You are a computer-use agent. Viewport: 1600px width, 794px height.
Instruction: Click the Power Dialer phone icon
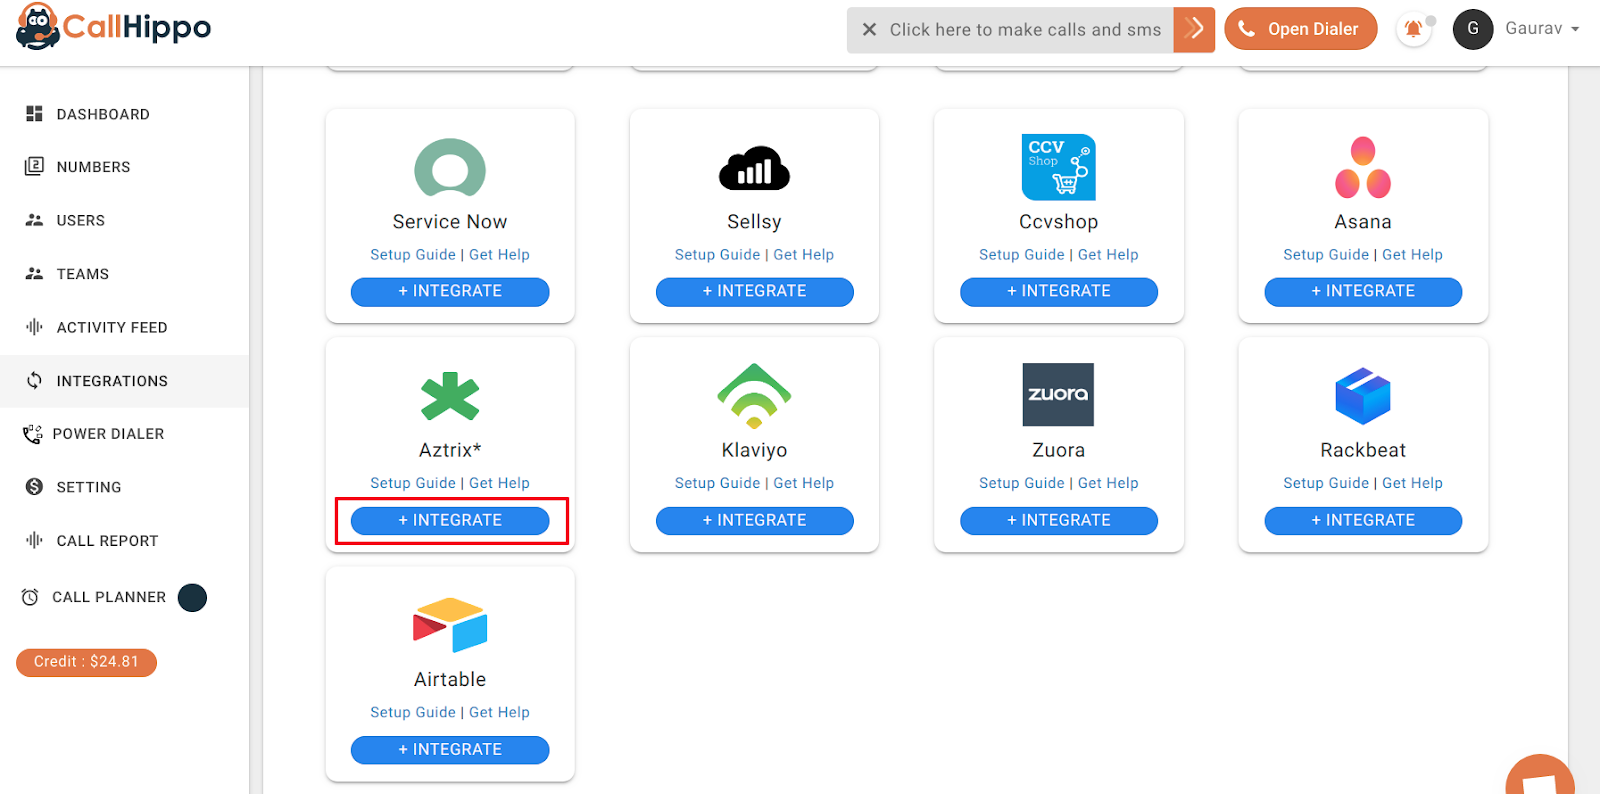[x=32, y=434]
